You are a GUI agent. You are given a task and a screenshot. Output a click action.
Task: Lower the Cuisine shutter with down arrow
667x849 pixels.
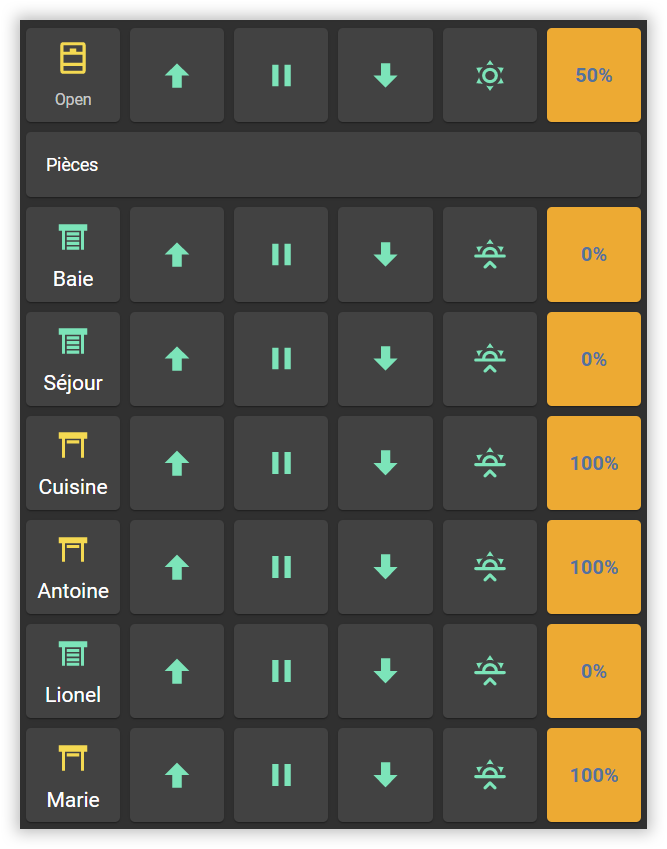coord(385,463)
